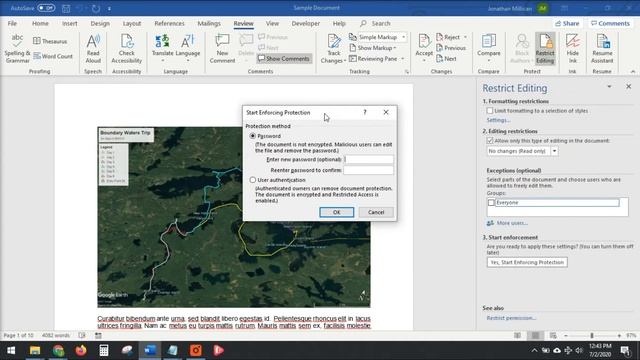The width and height of the screenshot is (640, 360).
Task: Click the Save icon in title bar
Action: pyautogui.click(x=66, y=8)
